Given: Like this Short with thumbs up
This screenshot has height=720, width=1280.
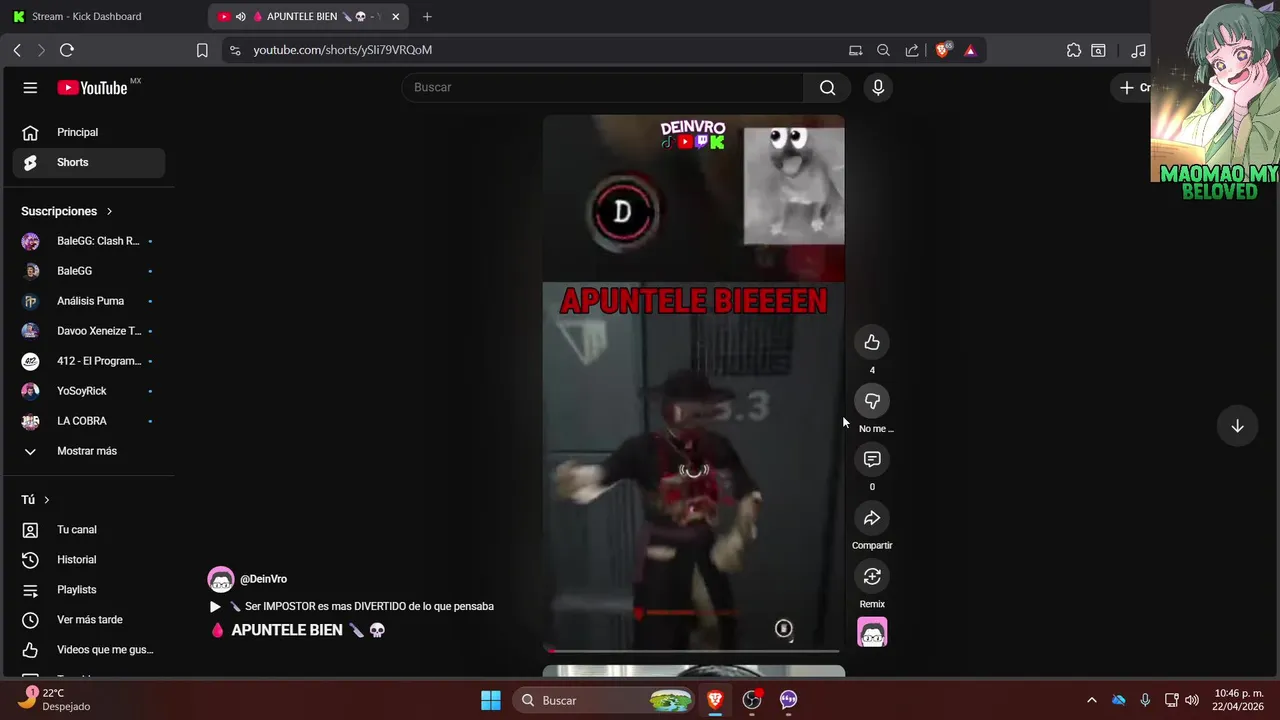Looking at the screenshot, I should [x=872, y=342].
